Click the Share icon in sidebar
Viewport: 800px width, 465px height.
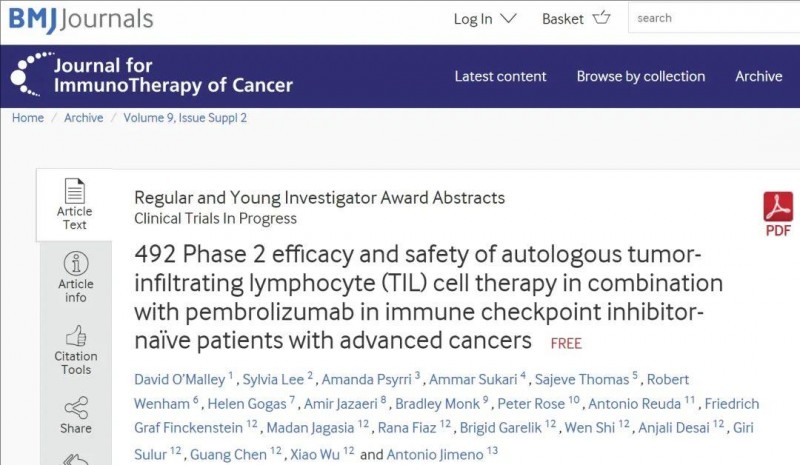pos(75,407)
